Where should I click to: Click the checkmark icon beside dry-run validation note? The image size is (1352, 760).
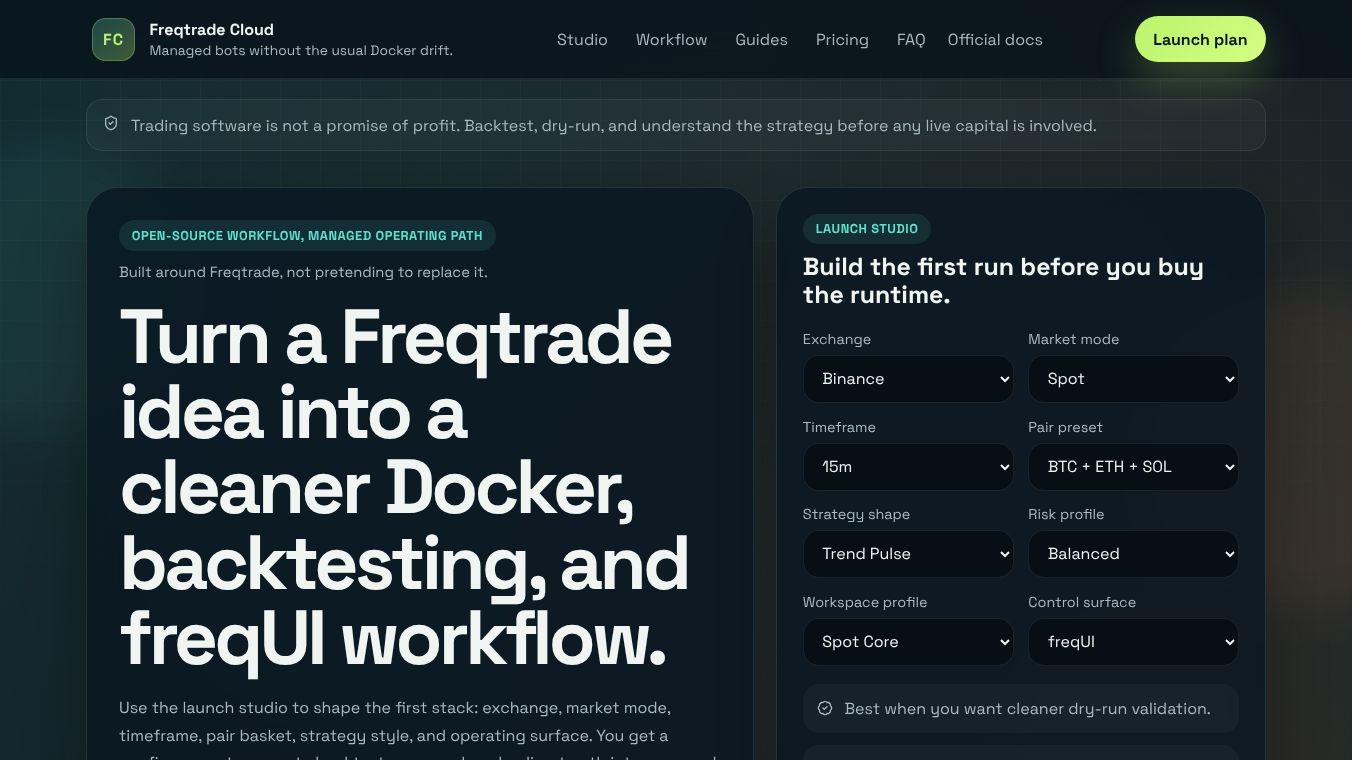coord(825,708)
